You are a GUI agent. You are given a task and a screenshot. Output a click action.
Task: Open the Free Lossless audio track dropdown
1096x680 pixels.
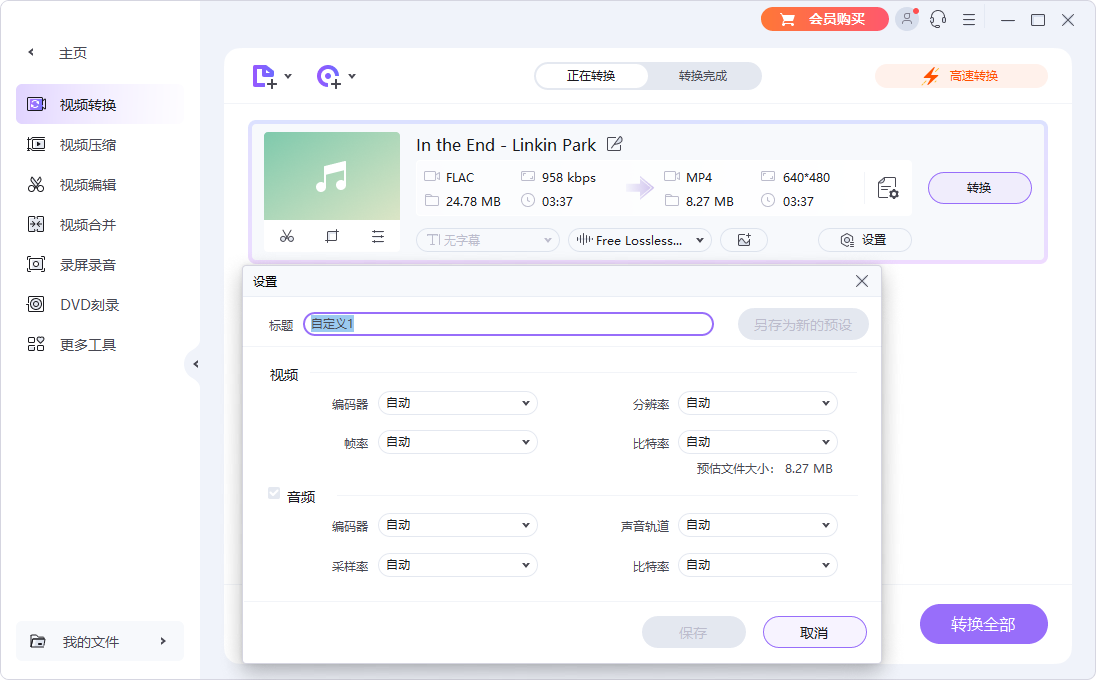click(639, 240)
